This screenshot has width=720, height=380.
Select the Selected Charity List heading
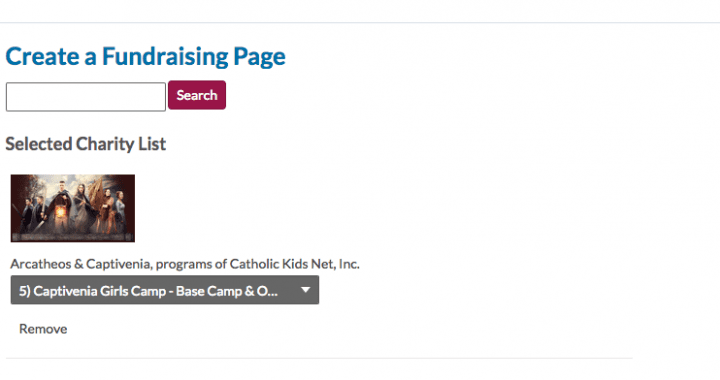click(x=85, y=144)
